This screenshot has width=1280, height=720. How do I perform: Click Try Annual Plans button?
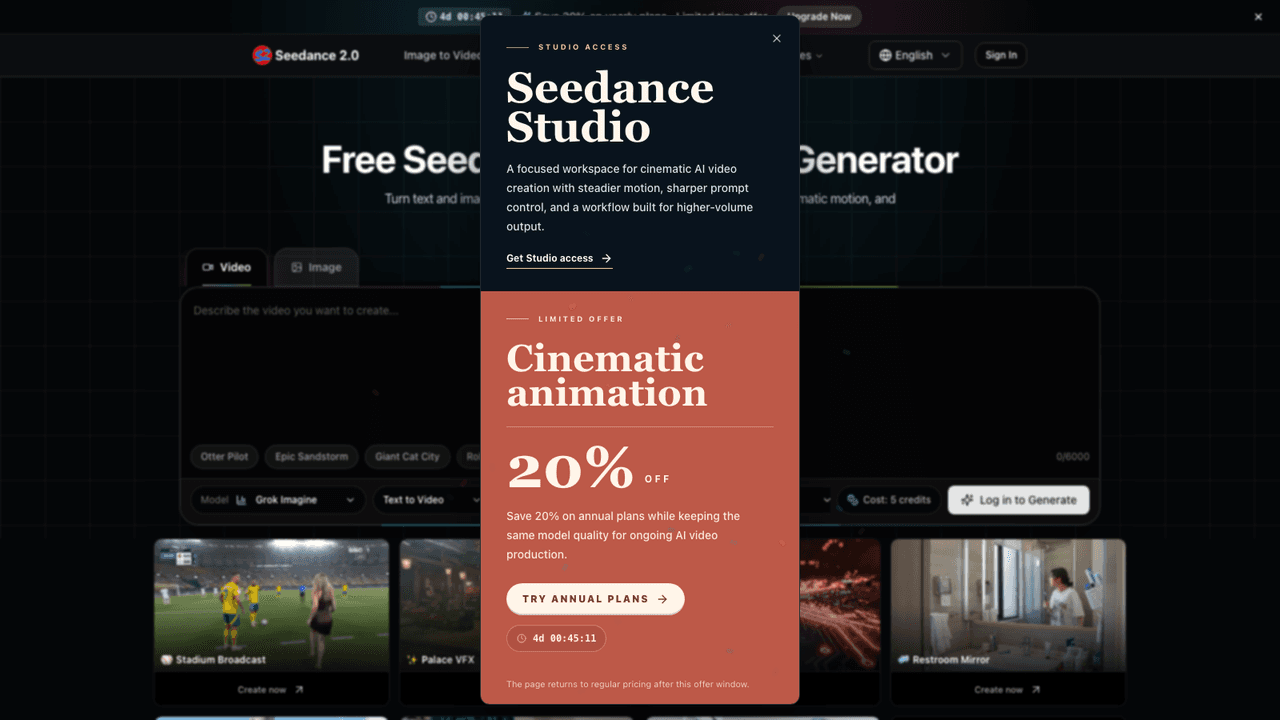(595, 599)
